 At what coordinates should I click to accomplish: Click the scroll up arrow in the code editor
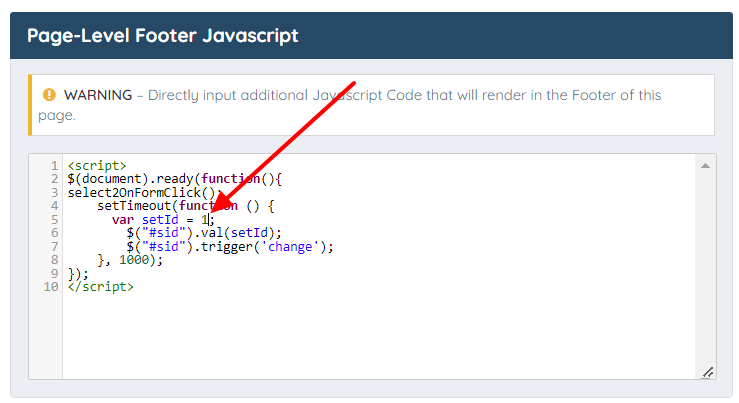pyautogui.click(x=705, y=165)
